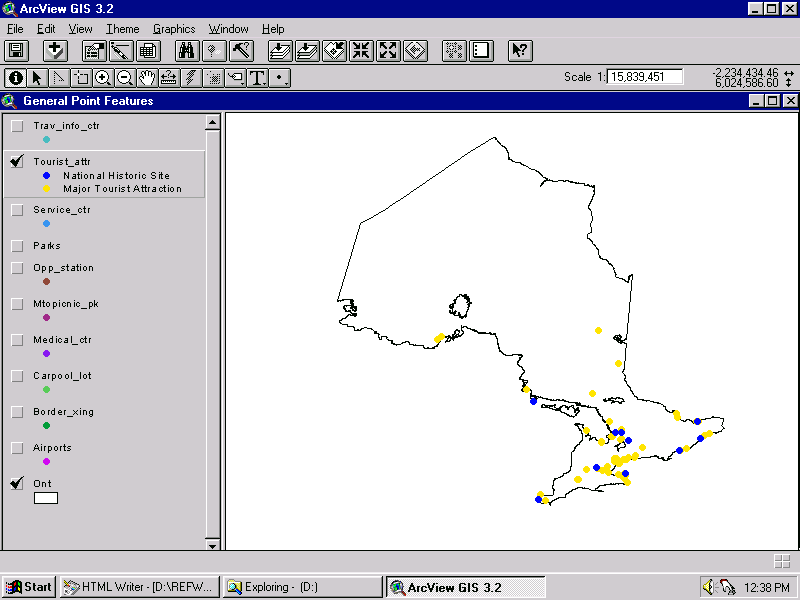The height and width of the screenshot is (600, 800).
Task: Enable the Trav_info_ctr theme checkbox
Action: click(17, 126)
